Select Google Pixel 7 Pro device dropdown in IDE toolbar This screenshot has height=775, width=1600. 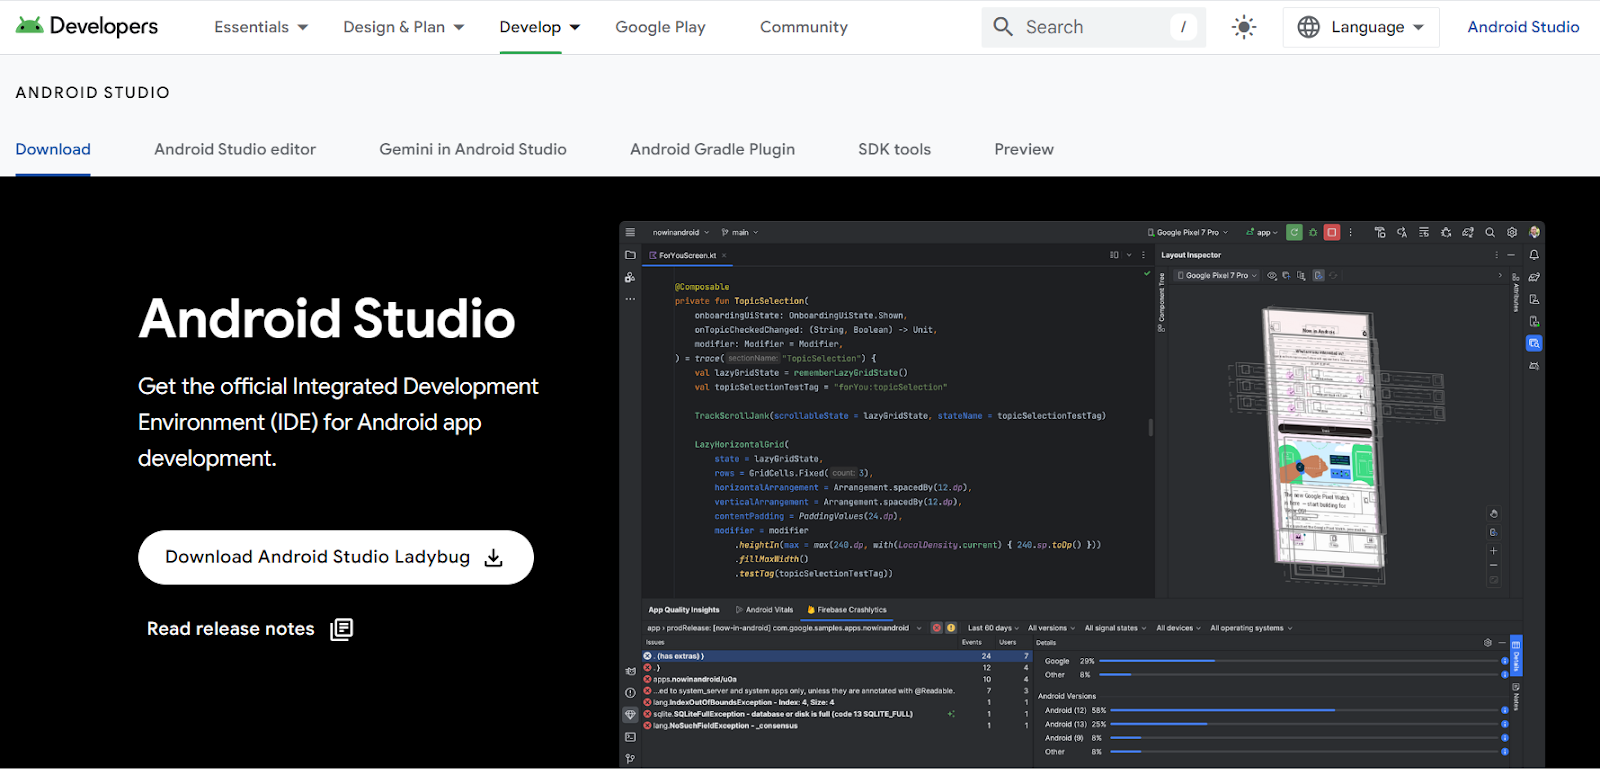1188,232
